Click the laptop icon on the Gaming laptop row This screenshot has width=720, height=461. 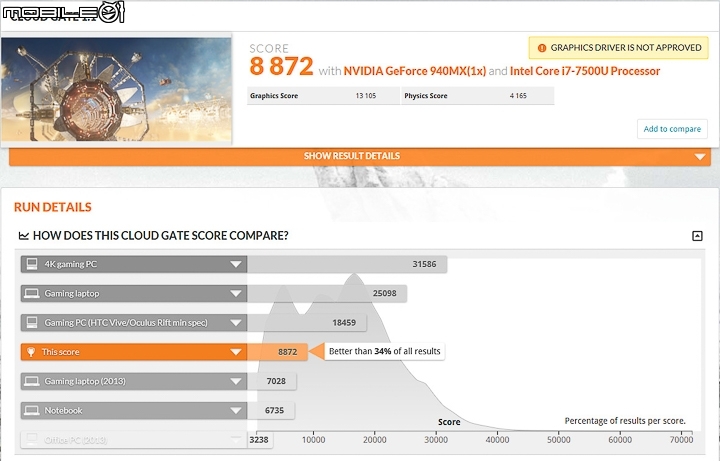pyautogui.click(x=32, y=293)
